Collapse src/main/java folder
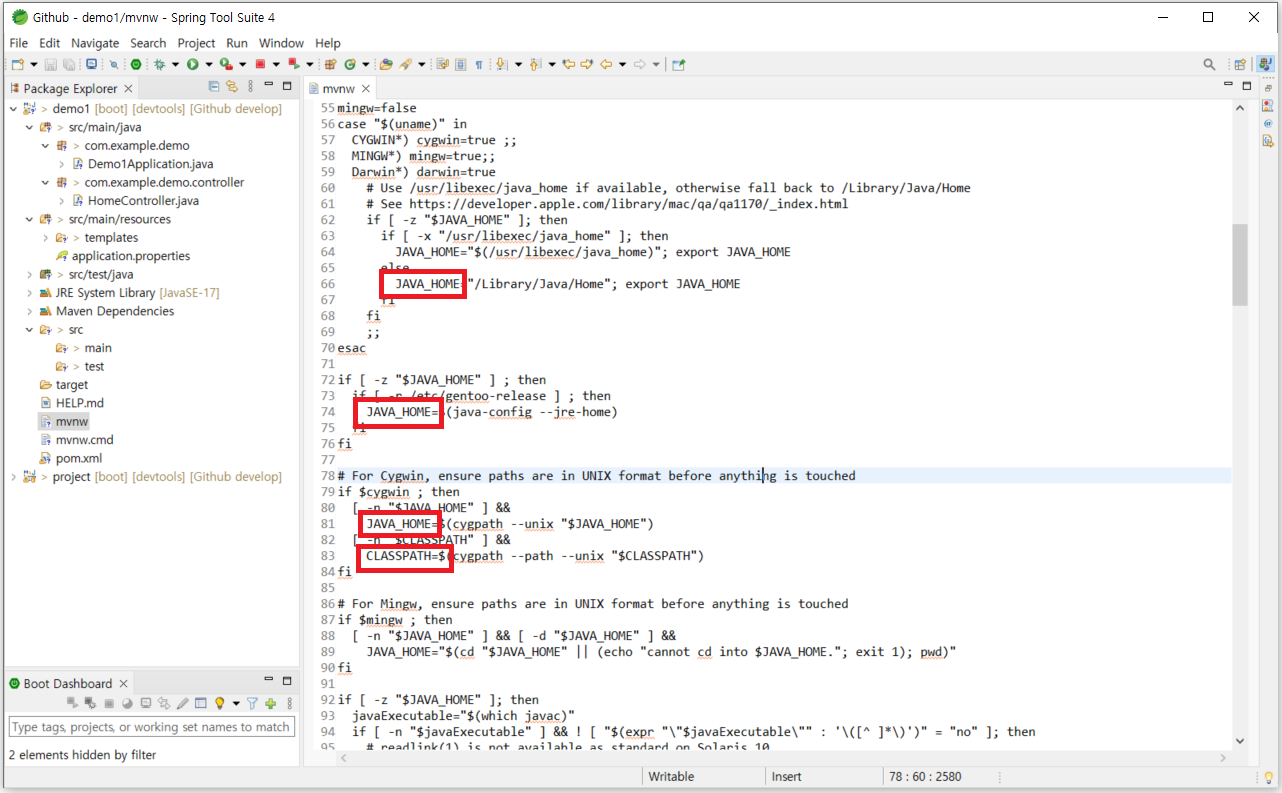1282x793 pixels. coord(29,127)
